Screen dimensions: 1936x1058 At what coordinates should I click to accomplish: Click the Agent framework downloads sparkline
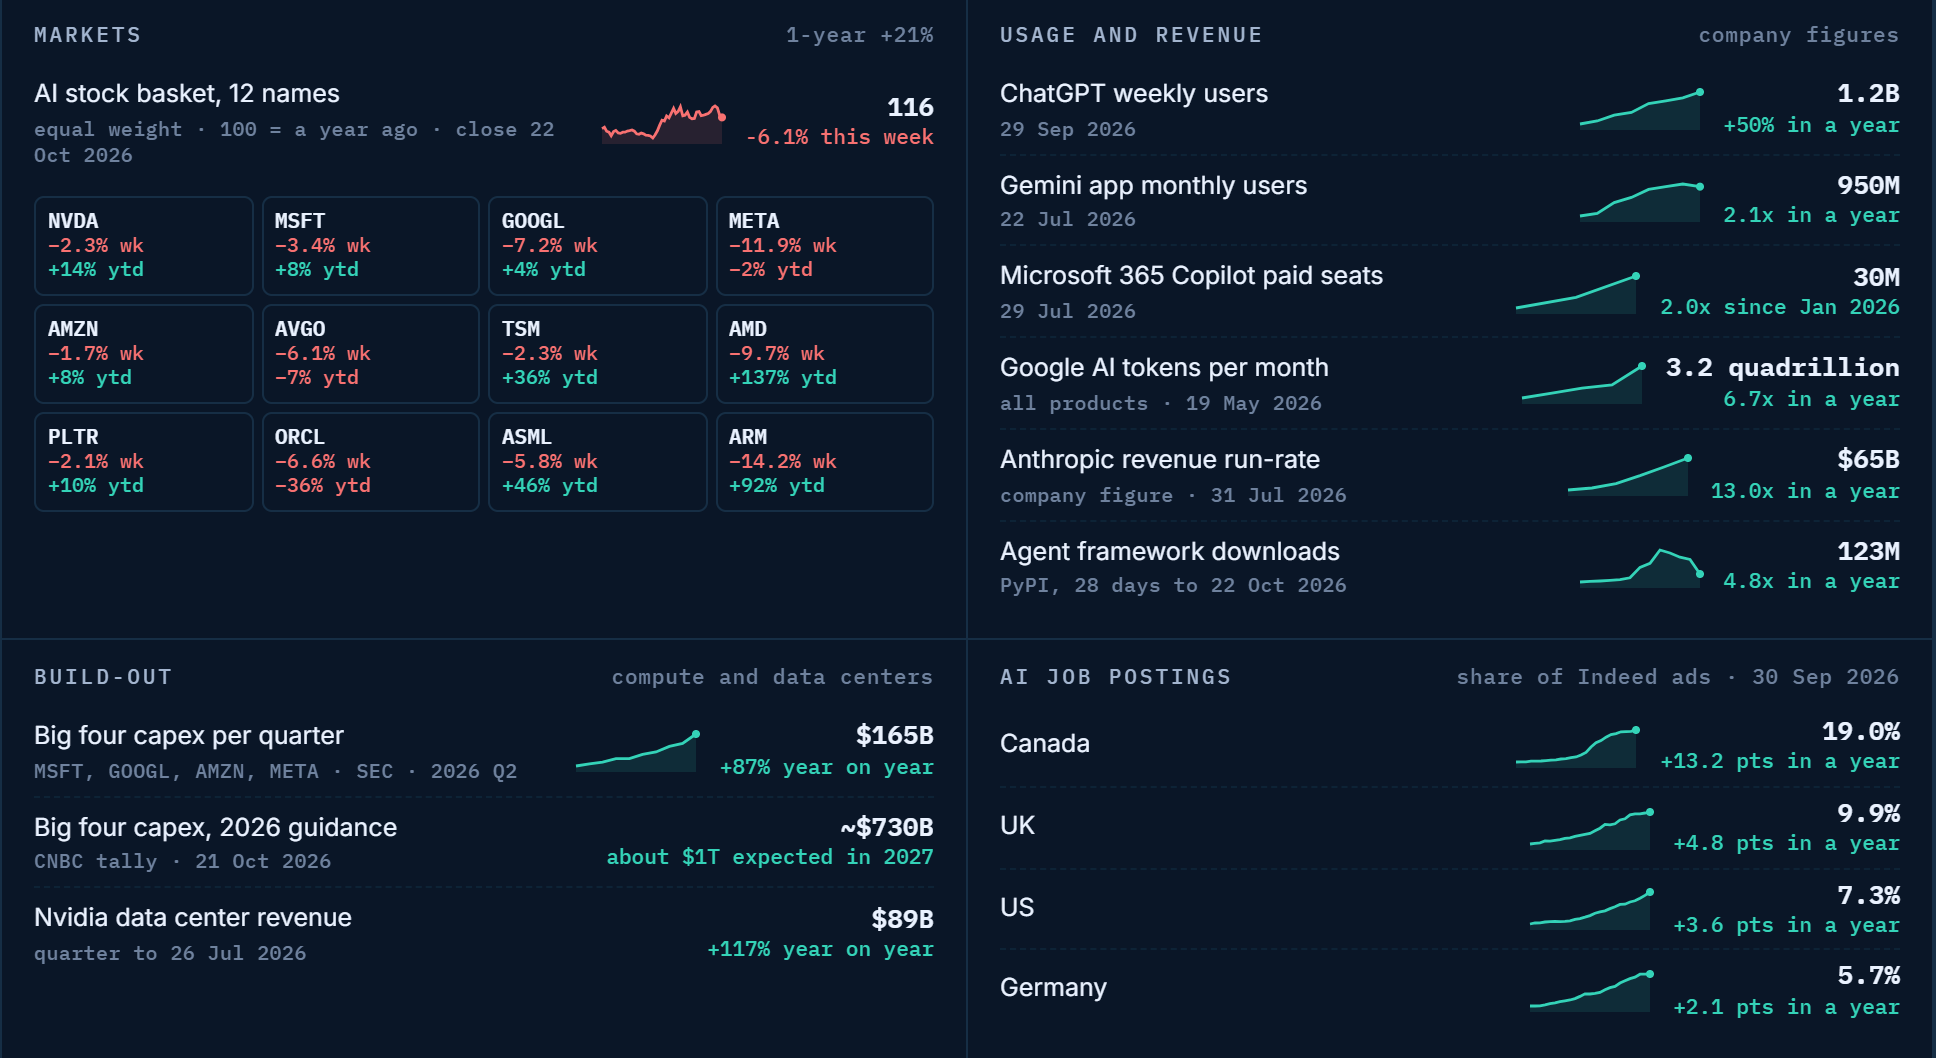[x=1640, y=568]
